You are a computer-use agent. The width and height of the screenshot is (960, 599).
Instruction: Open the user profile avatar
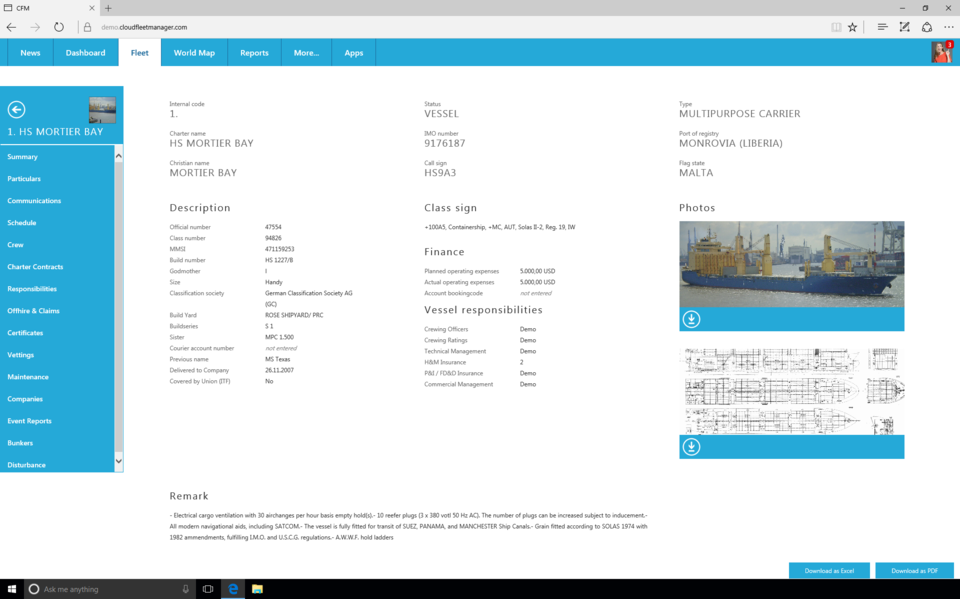click(940, 52)
